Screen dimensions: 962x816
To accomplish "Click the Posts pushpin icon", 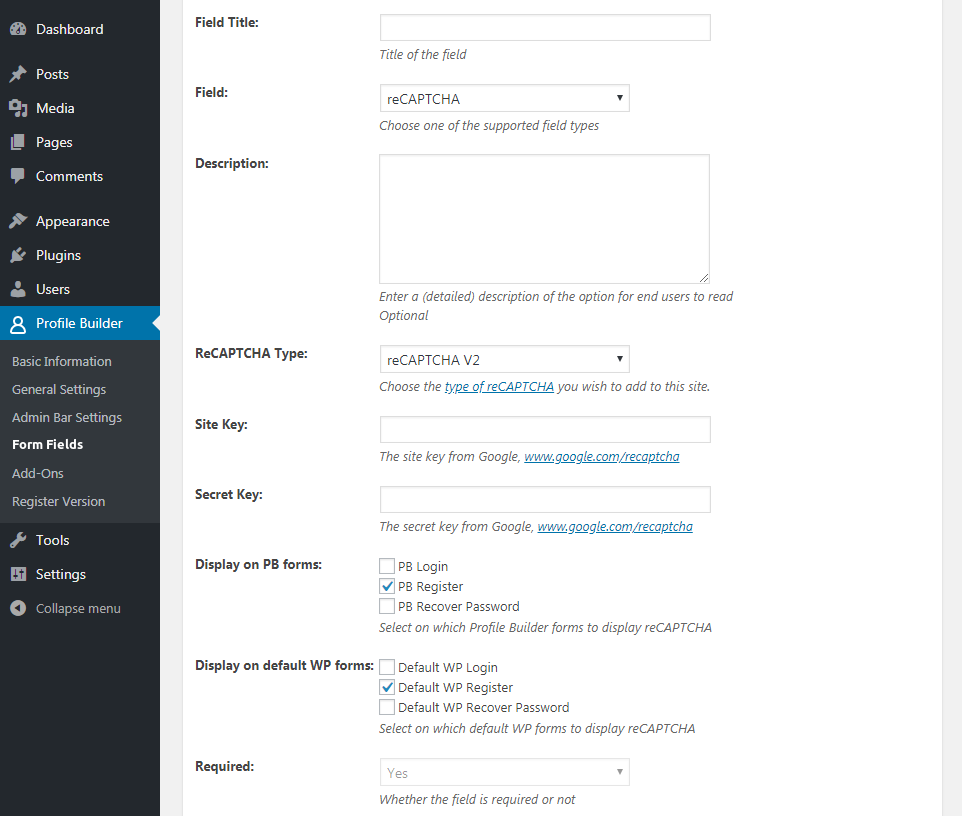I will click(18, 74).
